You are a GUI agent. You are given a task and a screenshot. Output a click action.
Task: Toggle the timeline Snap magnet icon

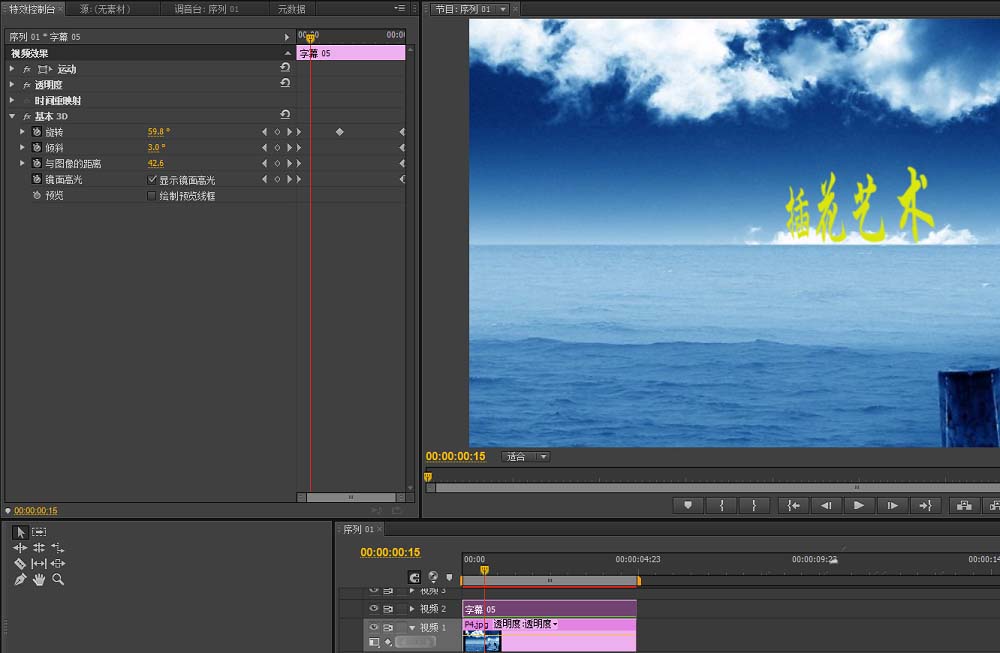pos(415,577)
